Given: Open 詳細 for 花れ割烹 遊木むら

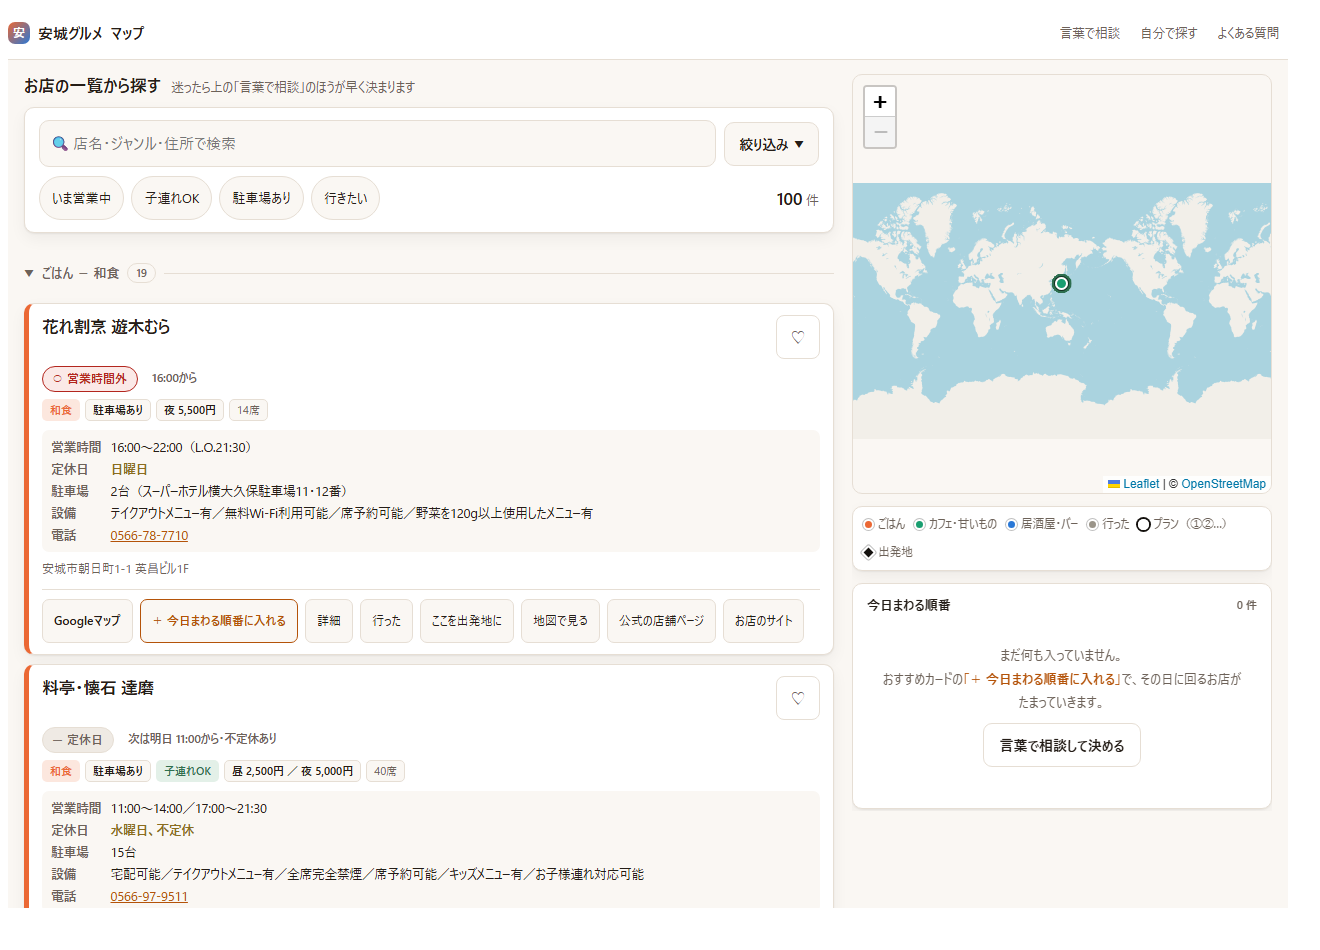Looking at the screenshot, I should click(329, 621).
